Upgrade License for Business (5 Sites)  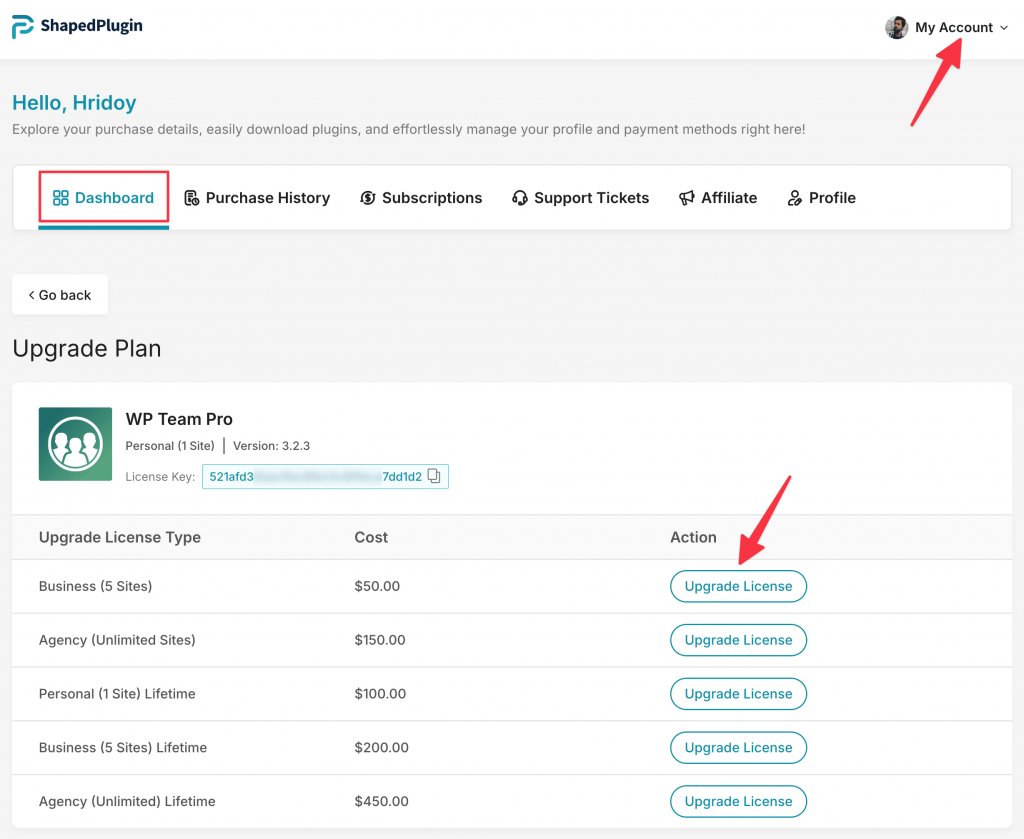[x=739, y=586]
